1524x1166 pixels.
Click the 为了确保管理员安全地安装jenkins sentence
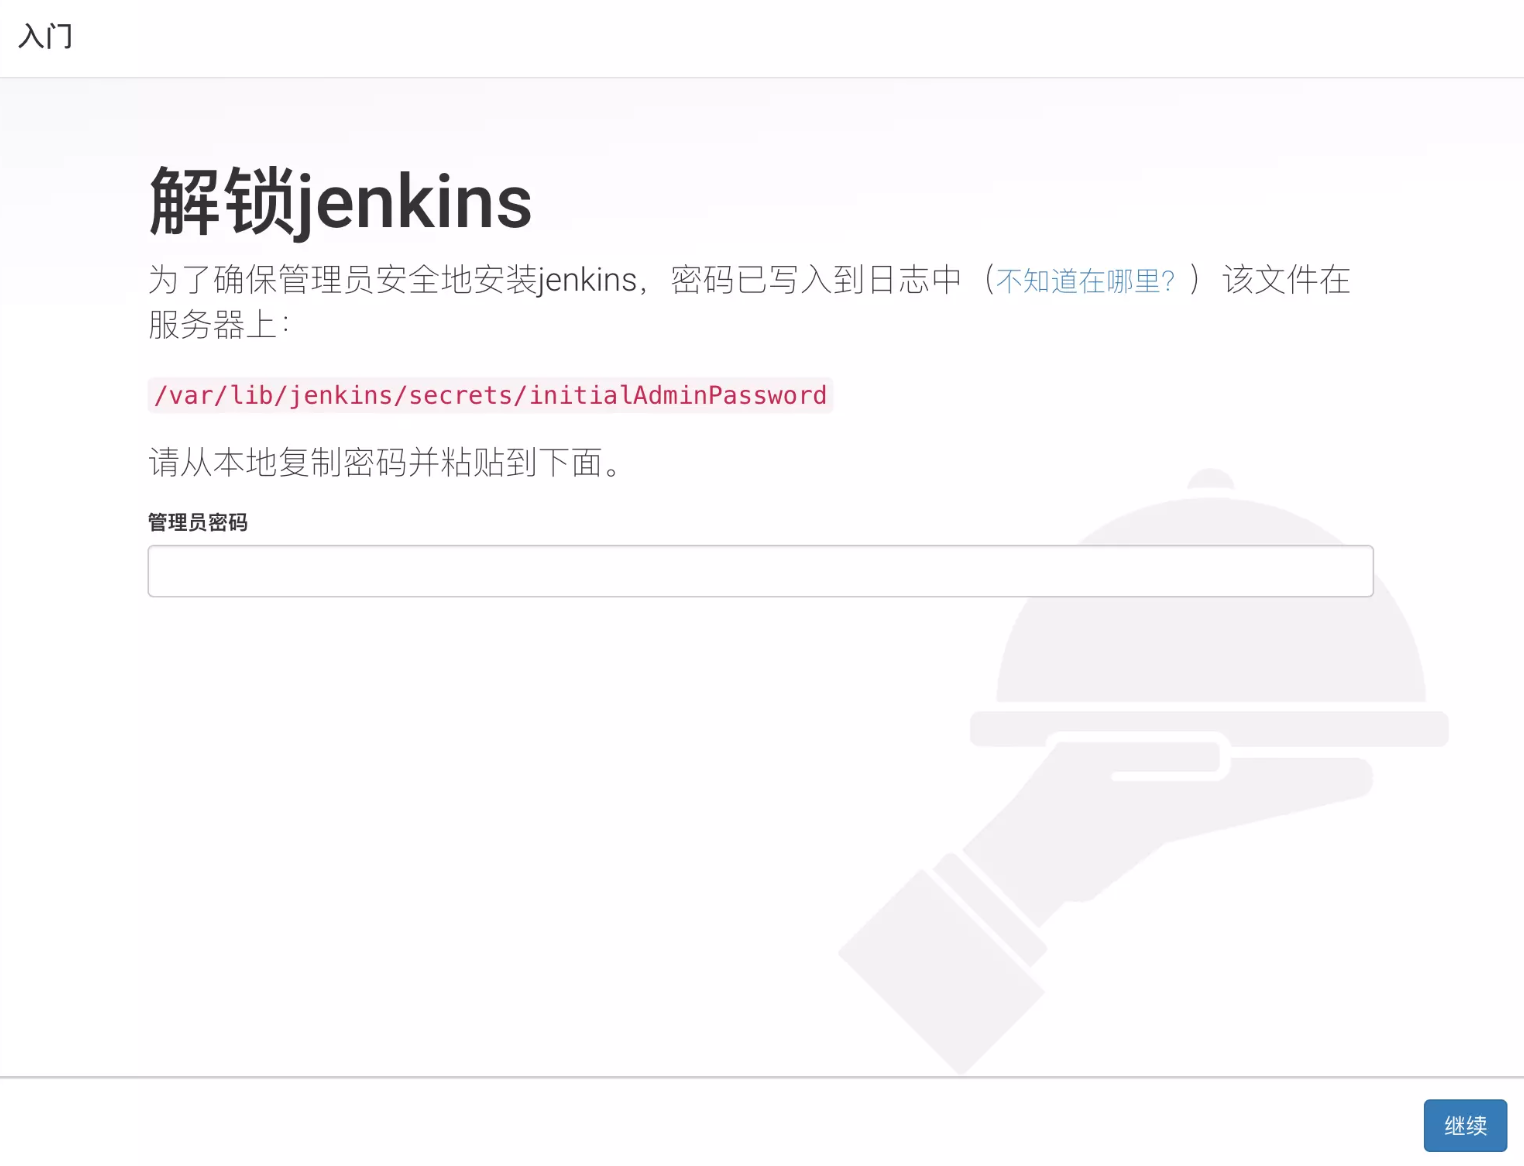[393, 279]
